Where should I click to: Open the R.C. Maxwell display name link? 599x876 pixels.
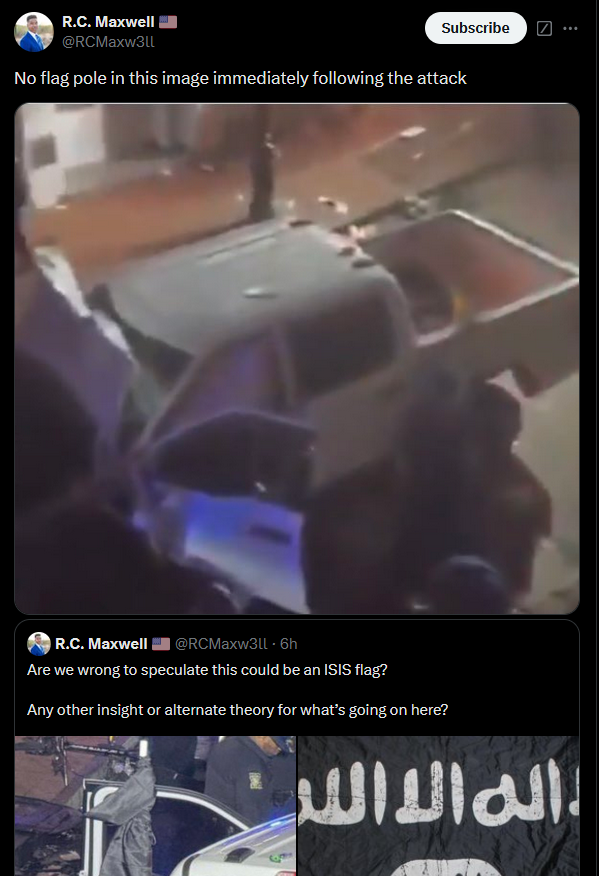pyautogui.click(x=108, y=22)
